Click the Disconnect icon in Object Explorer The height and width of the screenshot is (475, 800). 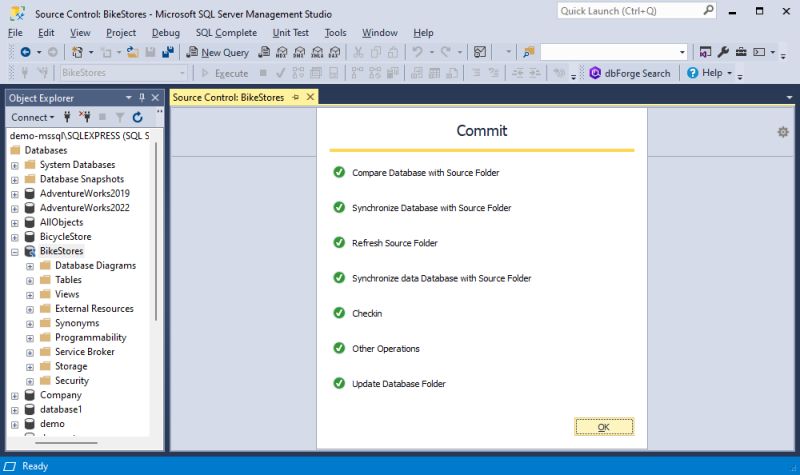tap(85, 117)
